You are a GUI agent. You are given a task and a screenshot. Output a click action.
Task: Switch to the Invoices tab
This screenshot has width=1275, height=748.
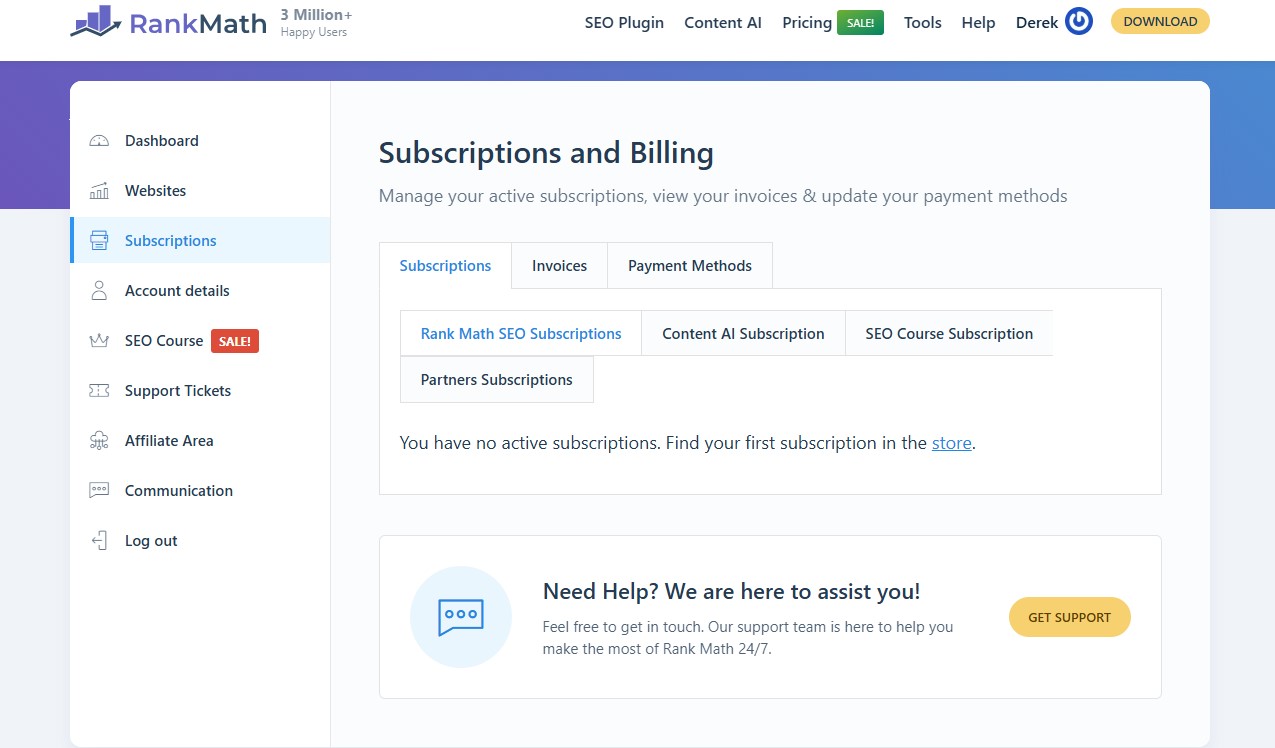point(559,265)
